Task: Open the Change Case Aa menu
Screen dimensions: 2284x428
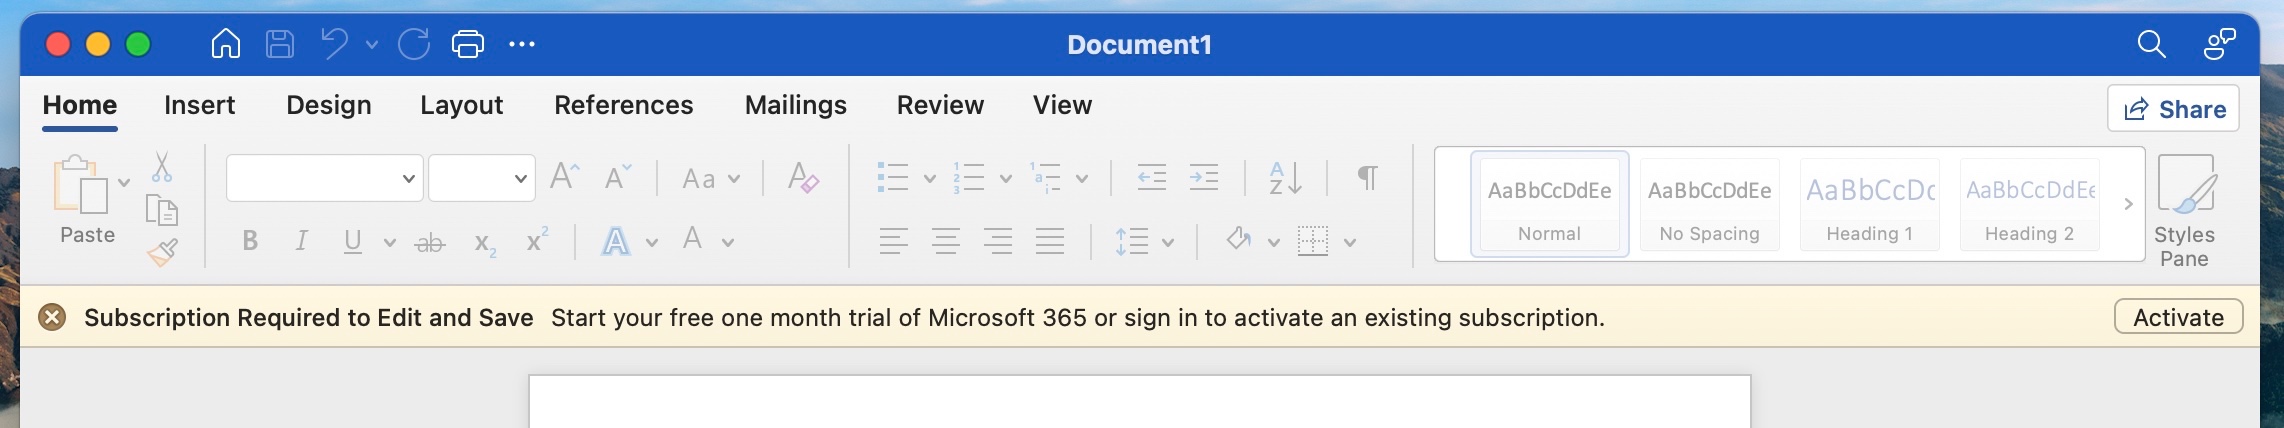Action: (711, 179)
